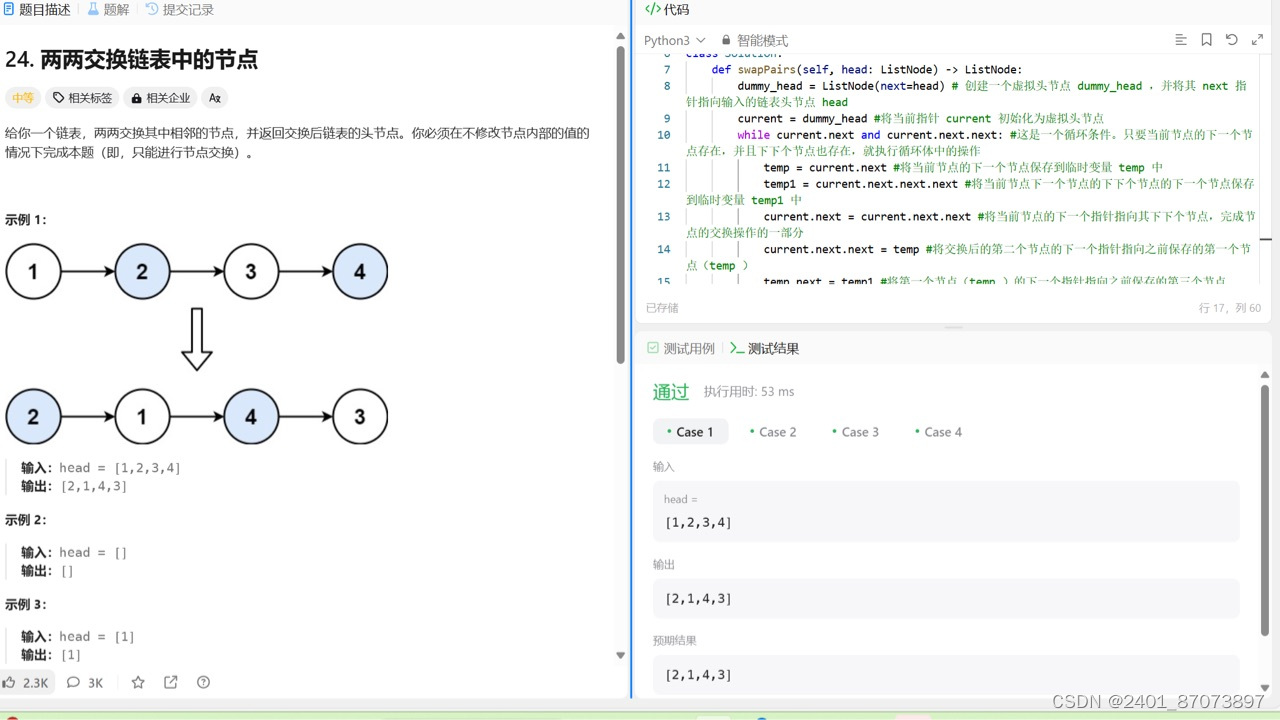The height and width of the screenshot is (720, 1280).
Task: Switch to the 测试用例 tab
Action: 681,348
